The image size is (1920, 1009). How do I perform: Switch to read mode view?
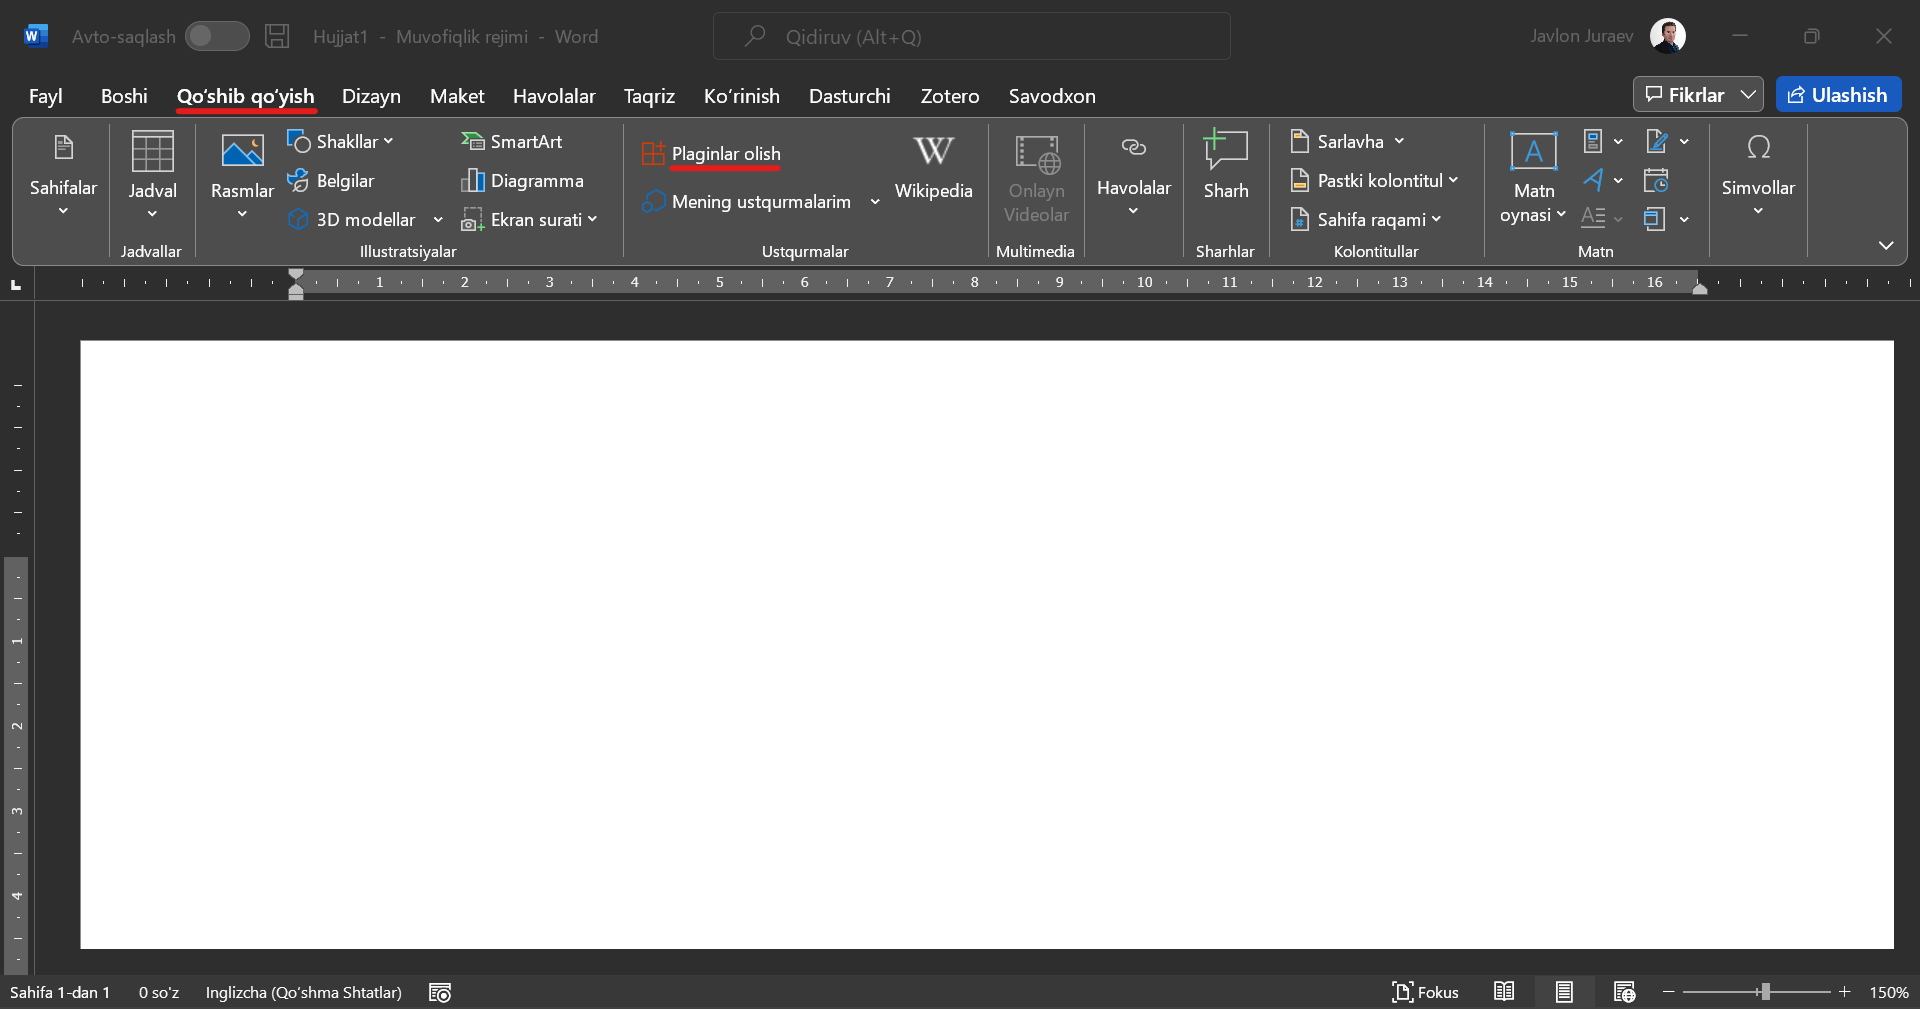click(1504, 992)
